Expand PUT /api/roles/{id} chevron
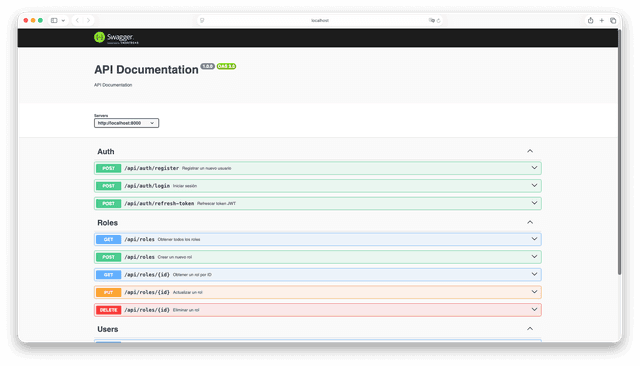This screenshot has width=640, height=366. [x=534, y=292]
